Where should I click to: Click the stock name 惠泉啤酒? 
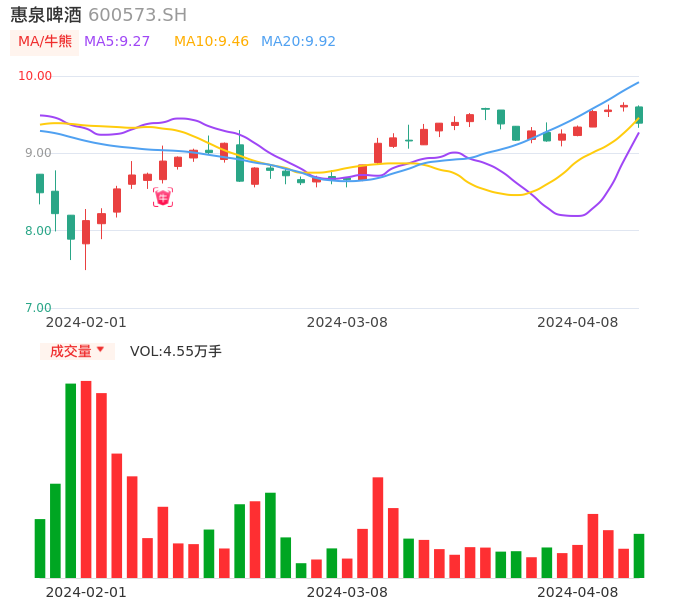click(46, 15)
